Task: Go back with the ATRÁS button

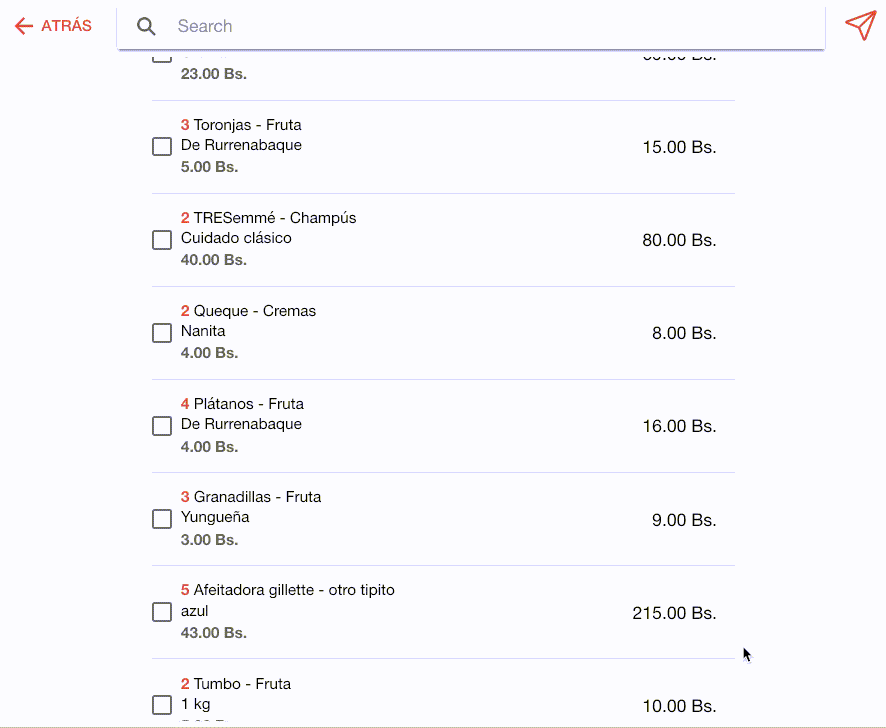Action: [54, 26]
